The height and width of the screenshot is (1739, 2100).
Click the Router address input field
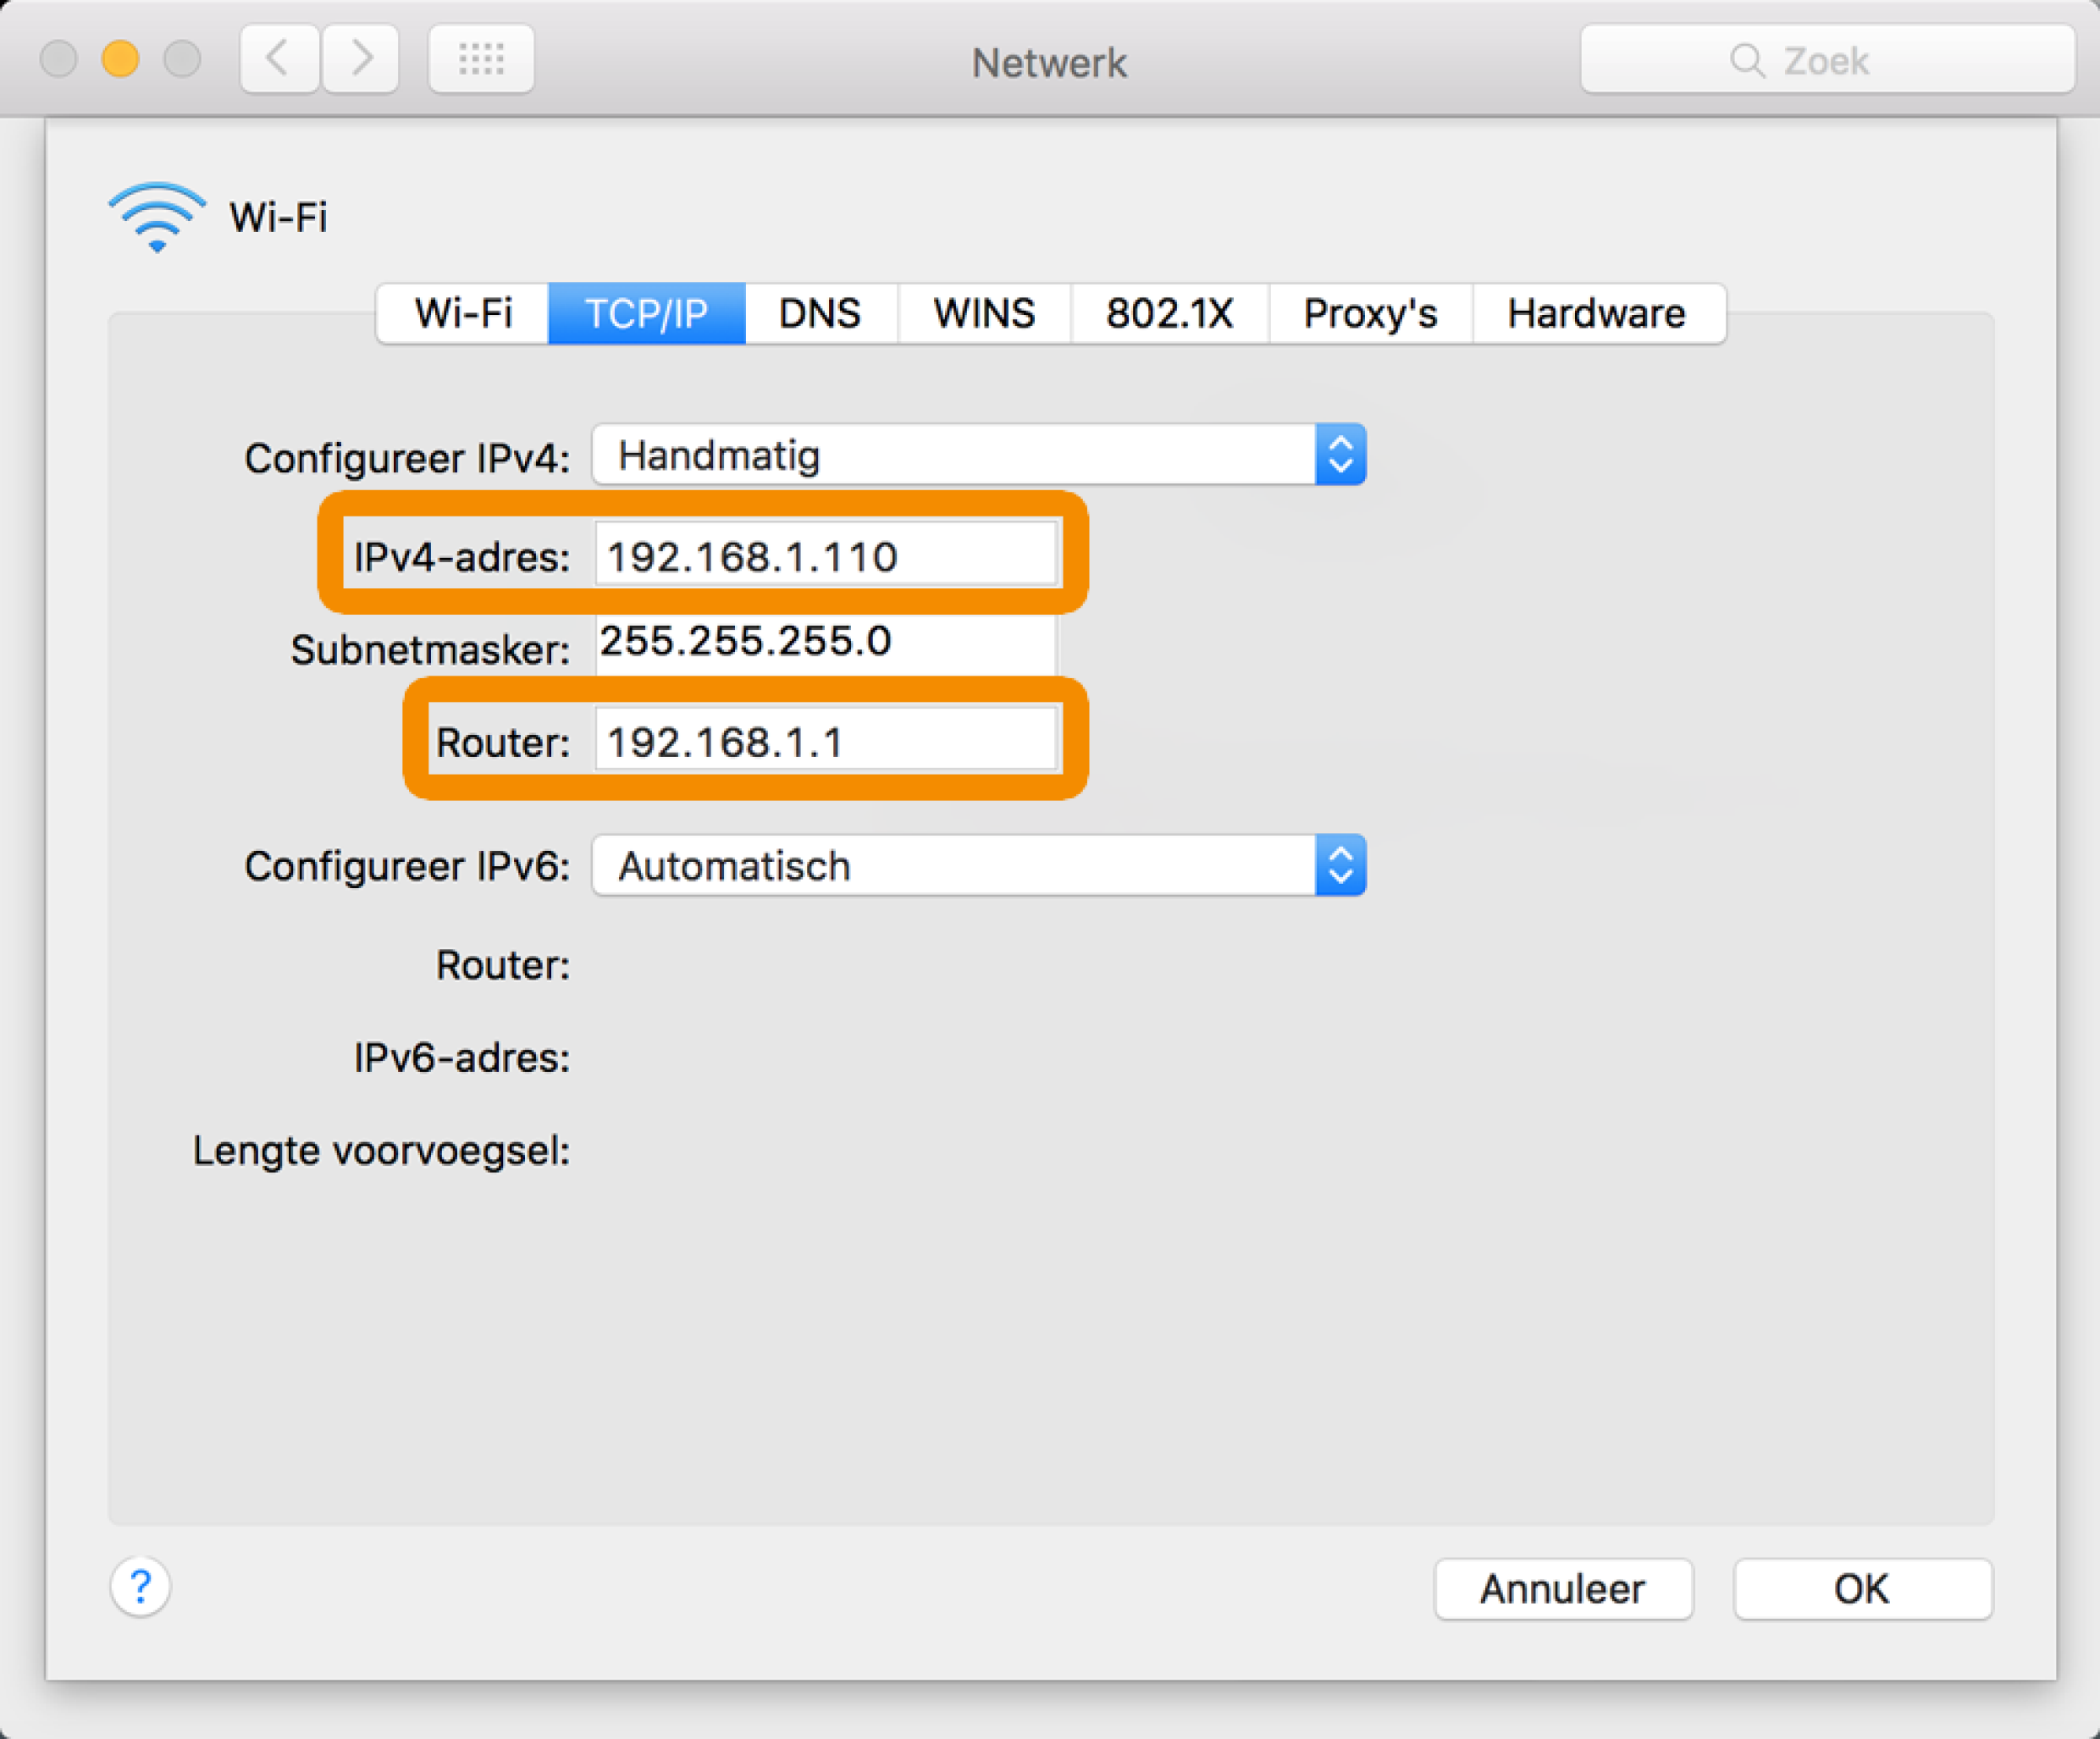(x=825, y=742)
